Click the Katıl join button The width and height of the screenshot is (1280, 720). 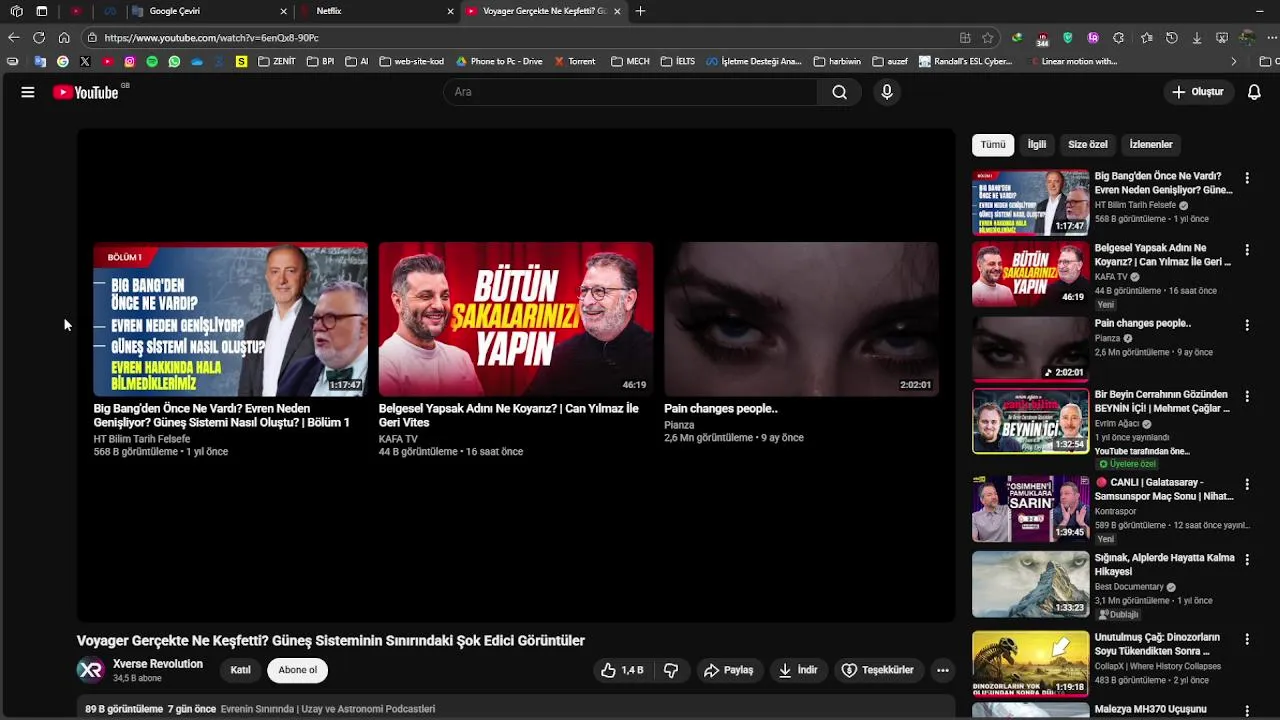(x=241, y=670)
